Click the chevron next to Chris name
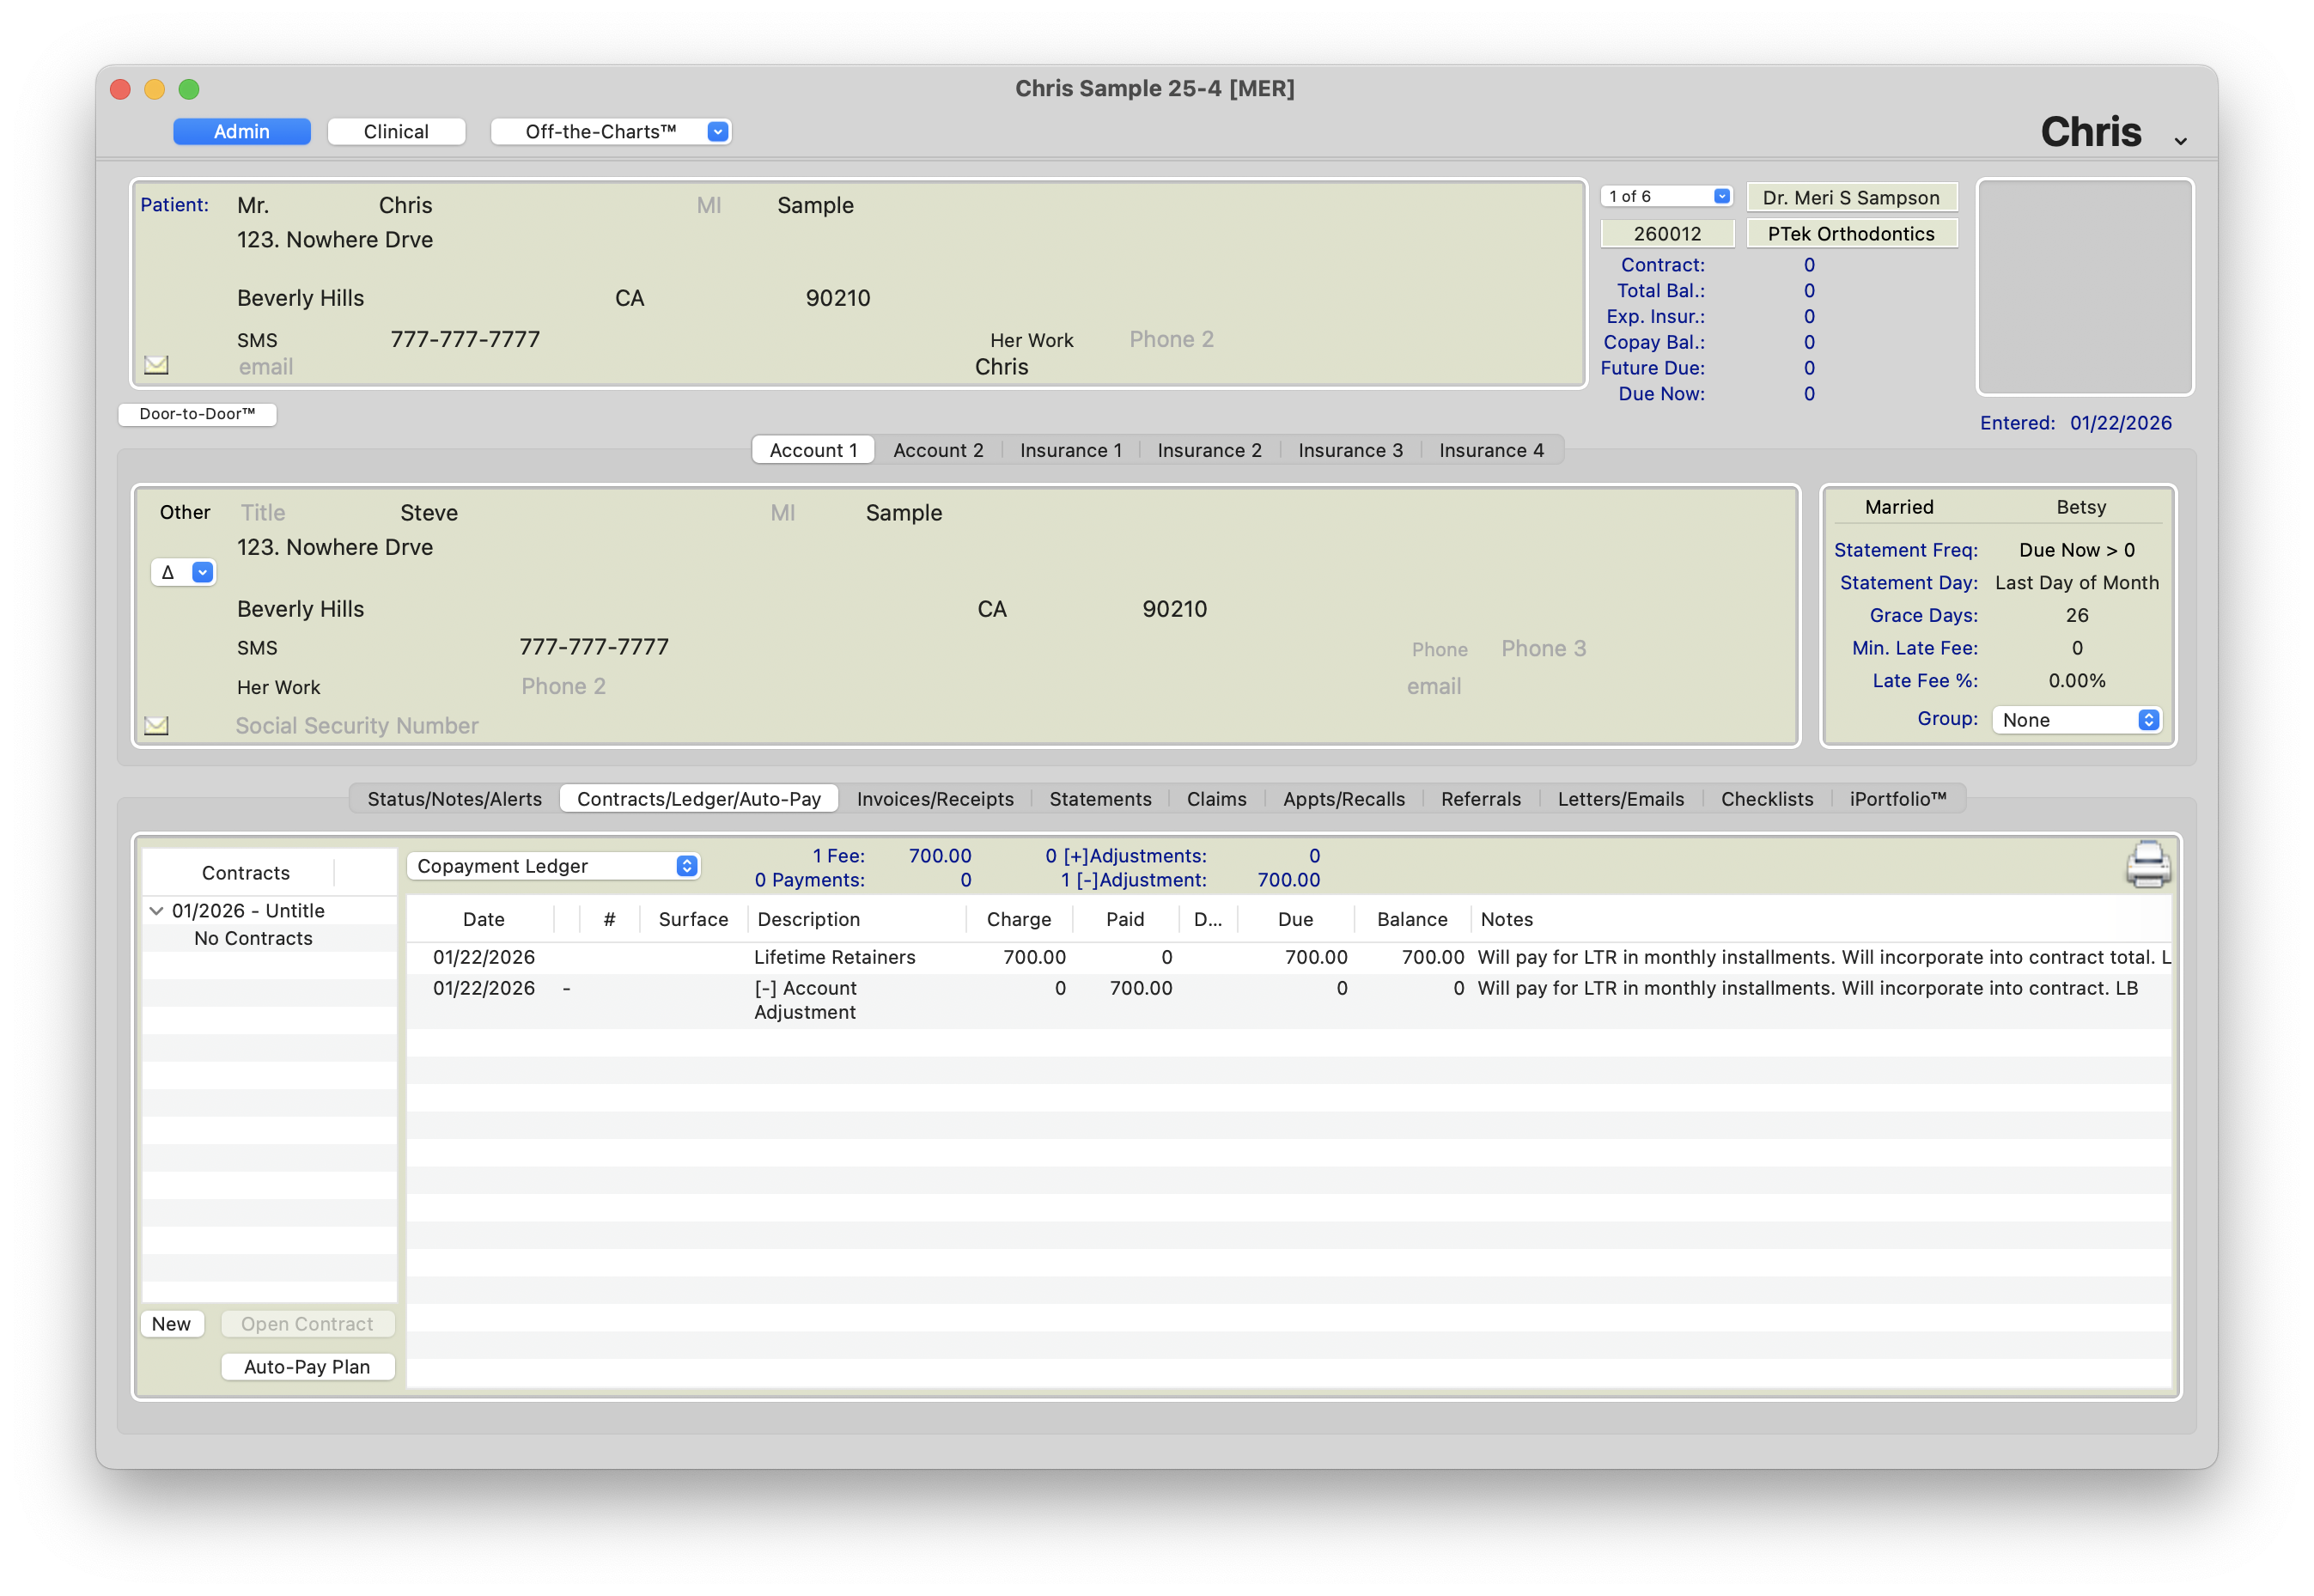Screen dimensions: 2314x1596 point(2180,141)
